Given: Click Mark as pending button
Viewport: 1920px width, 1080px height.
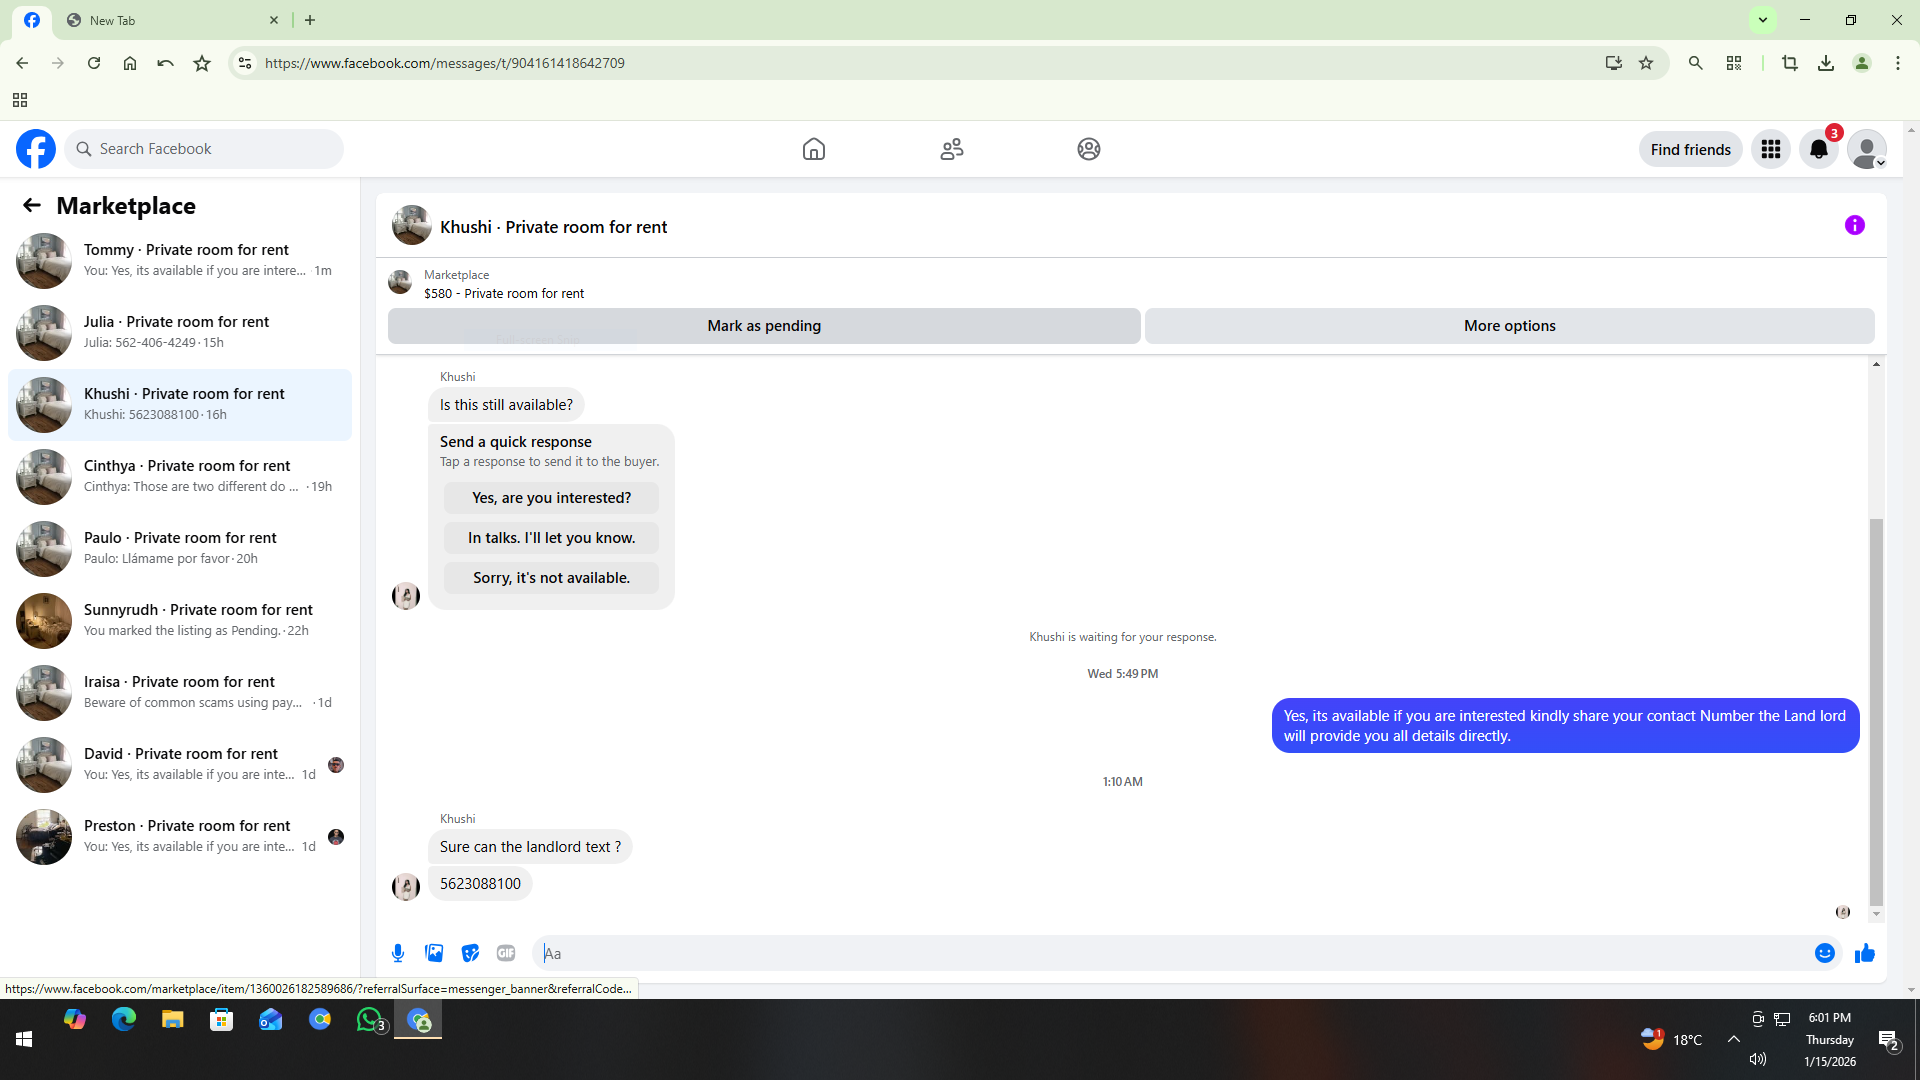Looking at the screenshot, I should click(763, 326).
